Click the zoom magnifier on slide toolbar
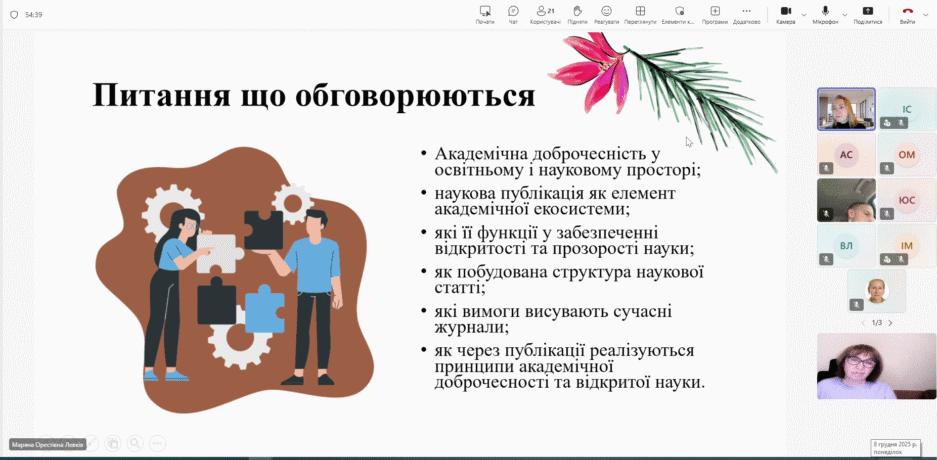 pos(135,443)
